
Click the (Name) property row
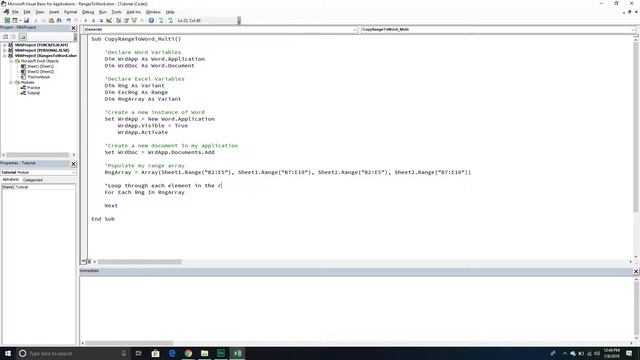(38, 187)
